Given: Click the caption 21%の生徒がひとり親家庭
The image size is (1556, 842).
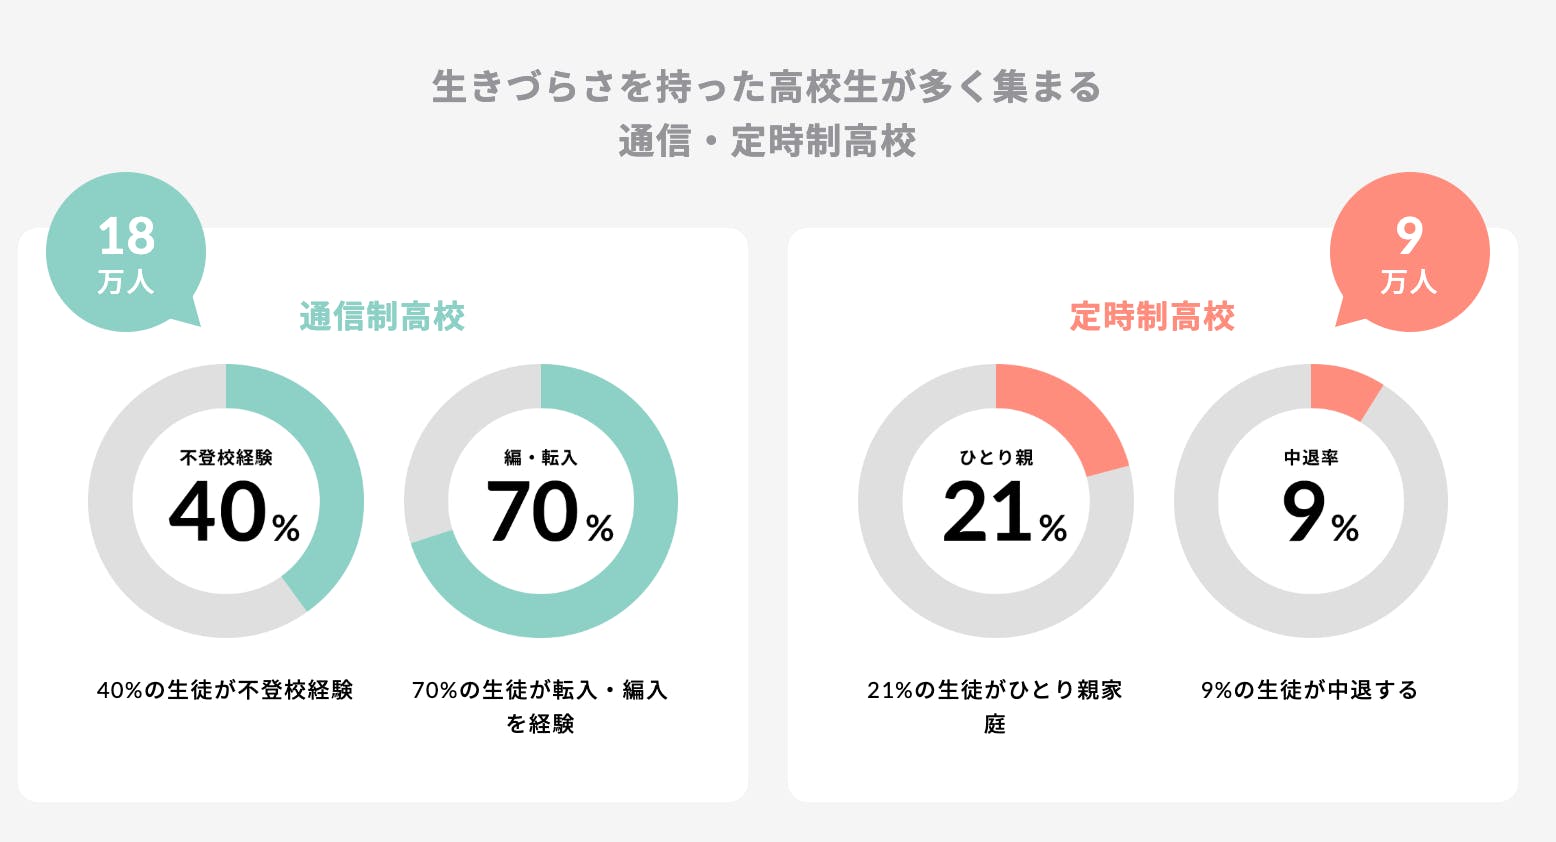Looking at the screenshot, I should point(995,705).
